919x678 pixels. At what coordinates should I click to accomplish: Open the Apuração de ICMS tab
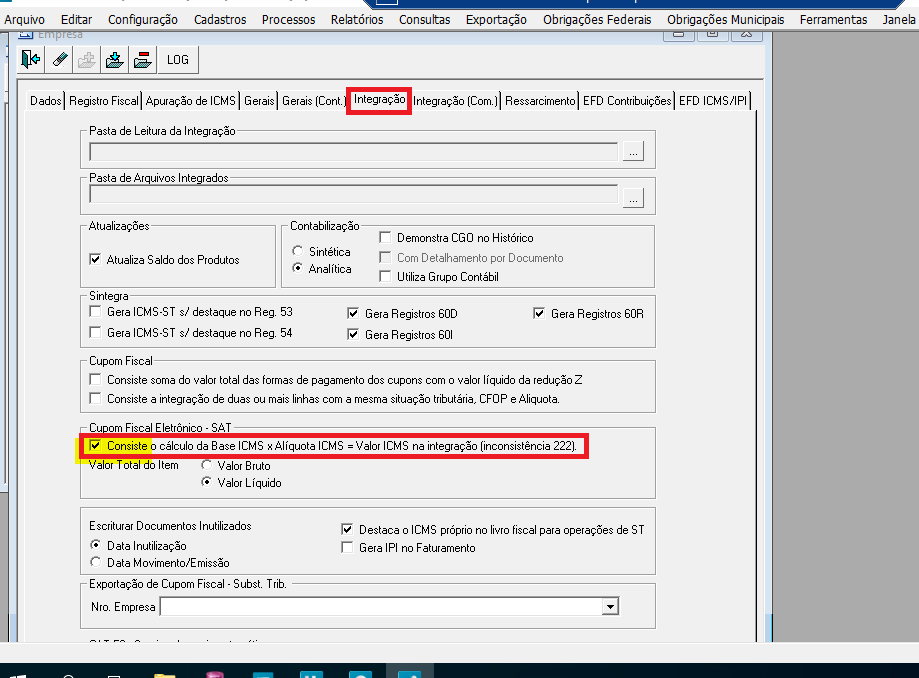[190, 101]
